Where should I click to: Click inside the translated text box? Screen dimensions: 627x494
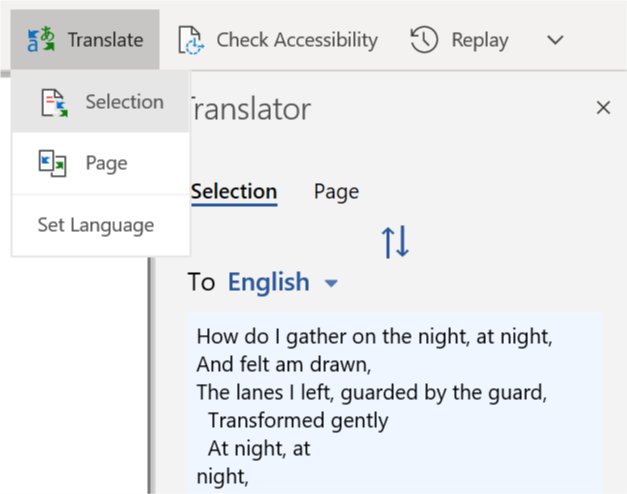tap(395, 400)
